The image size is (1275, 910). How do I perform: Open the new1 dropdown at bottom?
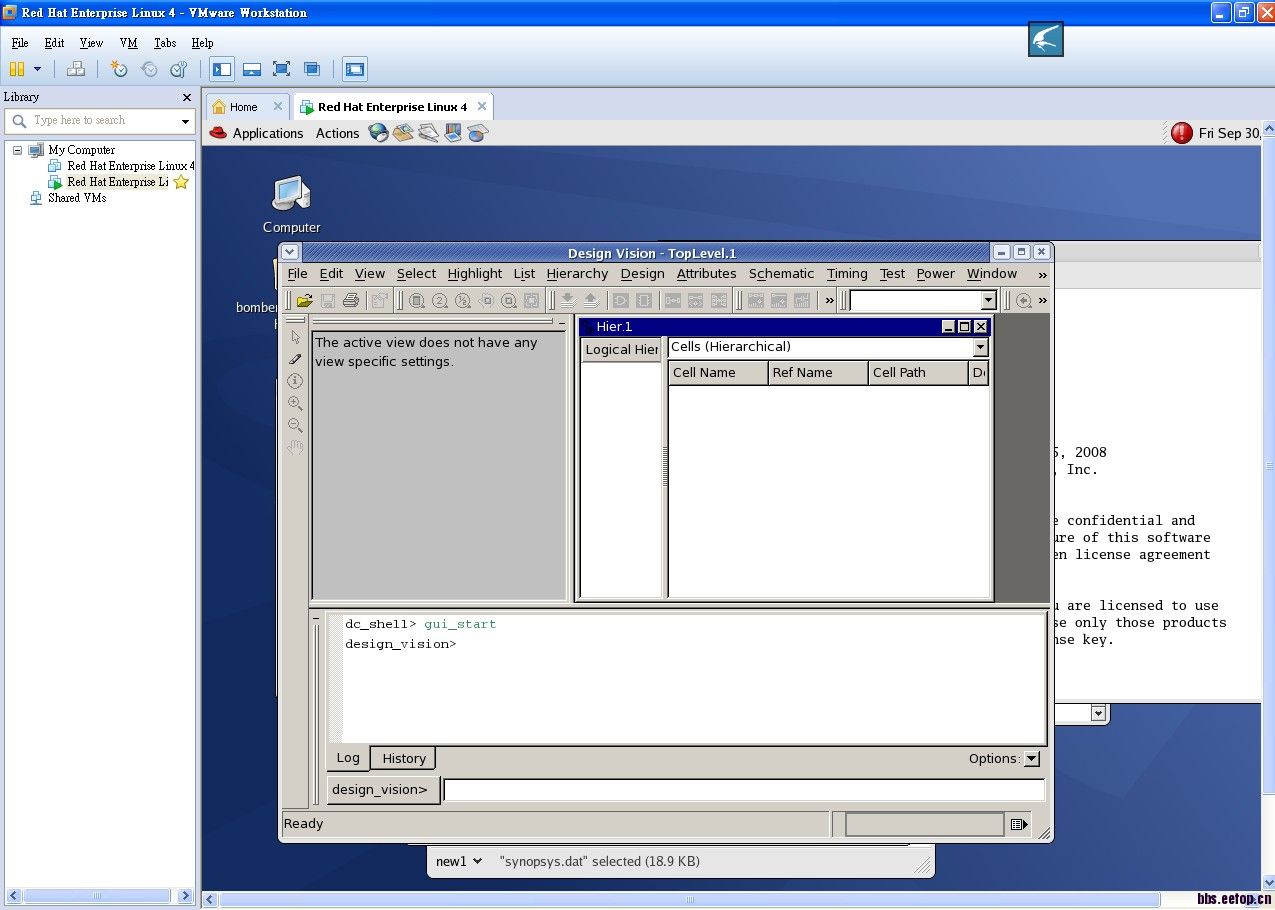[x=459, y=861]
